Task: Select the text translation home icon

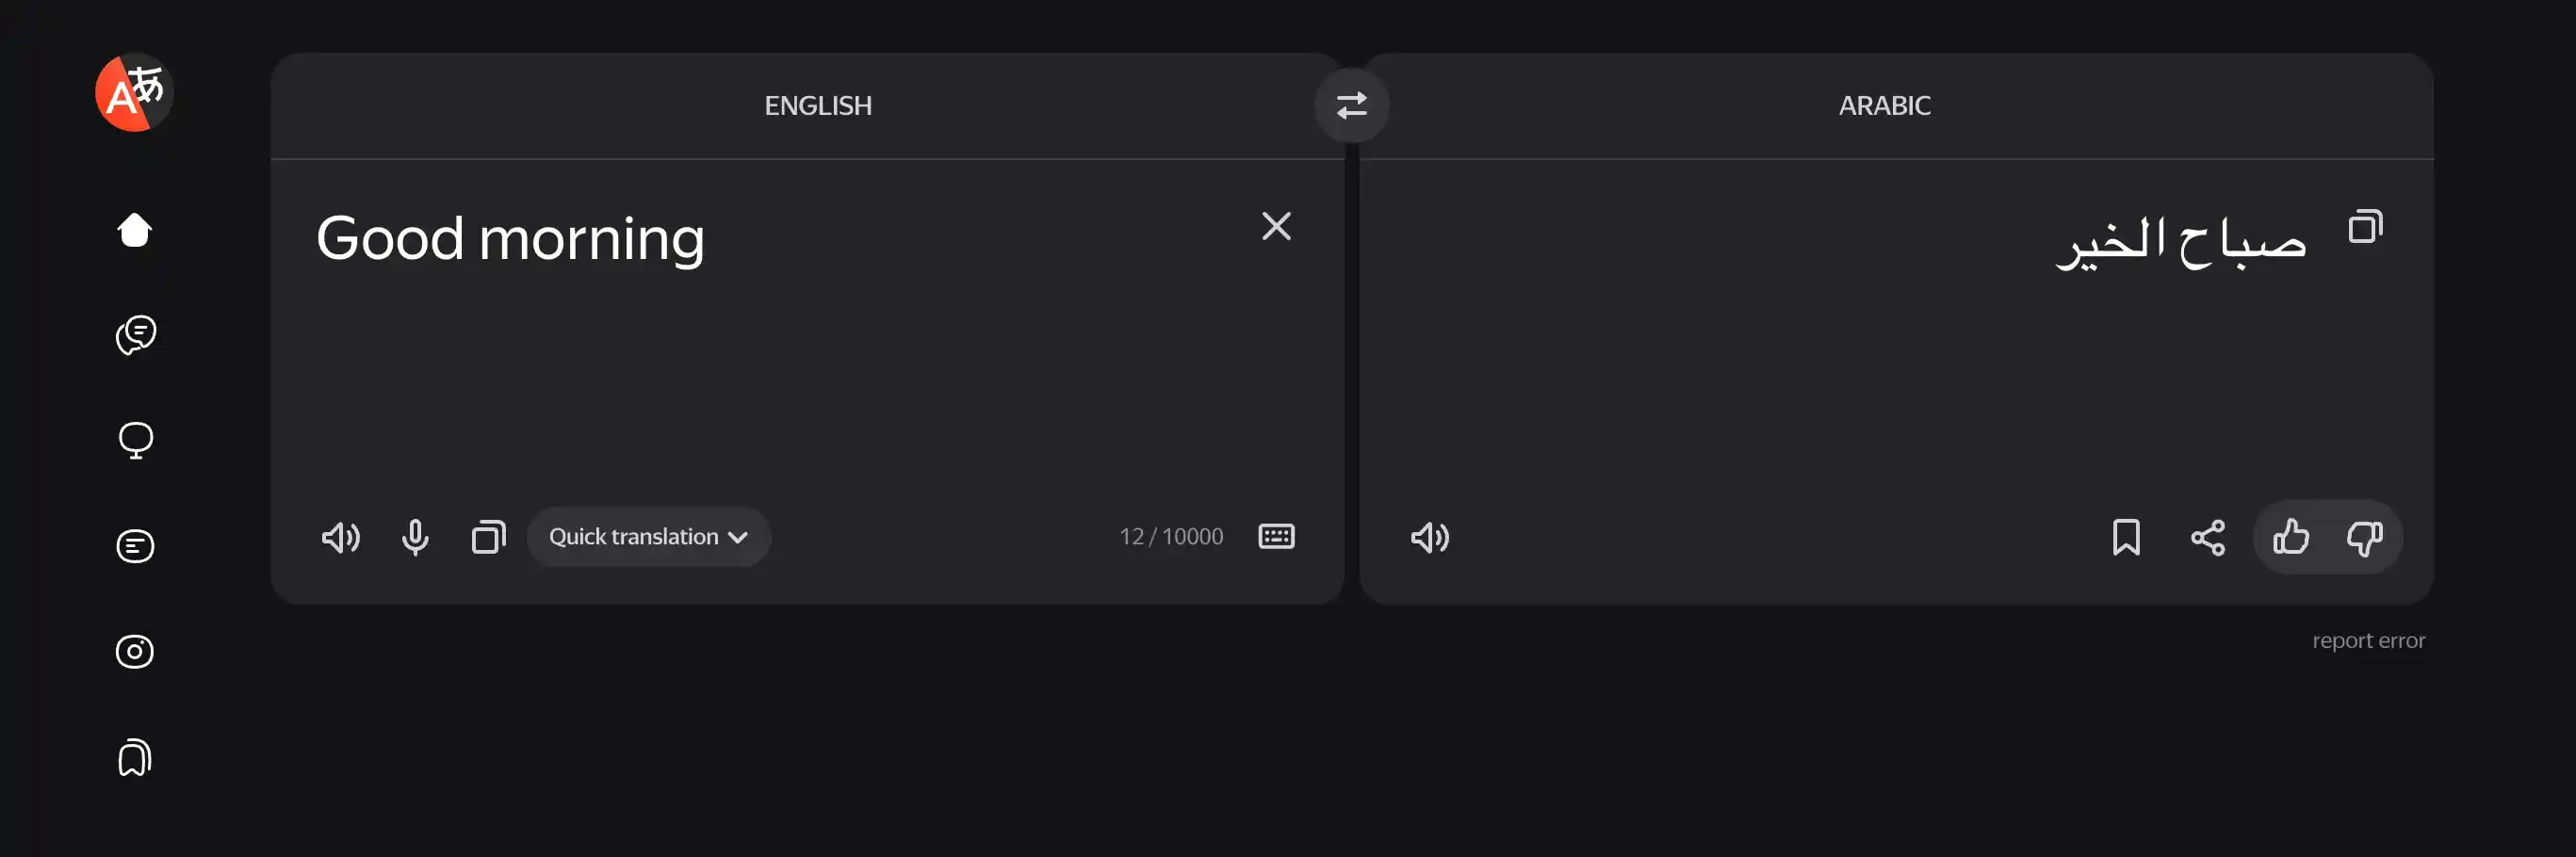Action: [x=134, y=229]
